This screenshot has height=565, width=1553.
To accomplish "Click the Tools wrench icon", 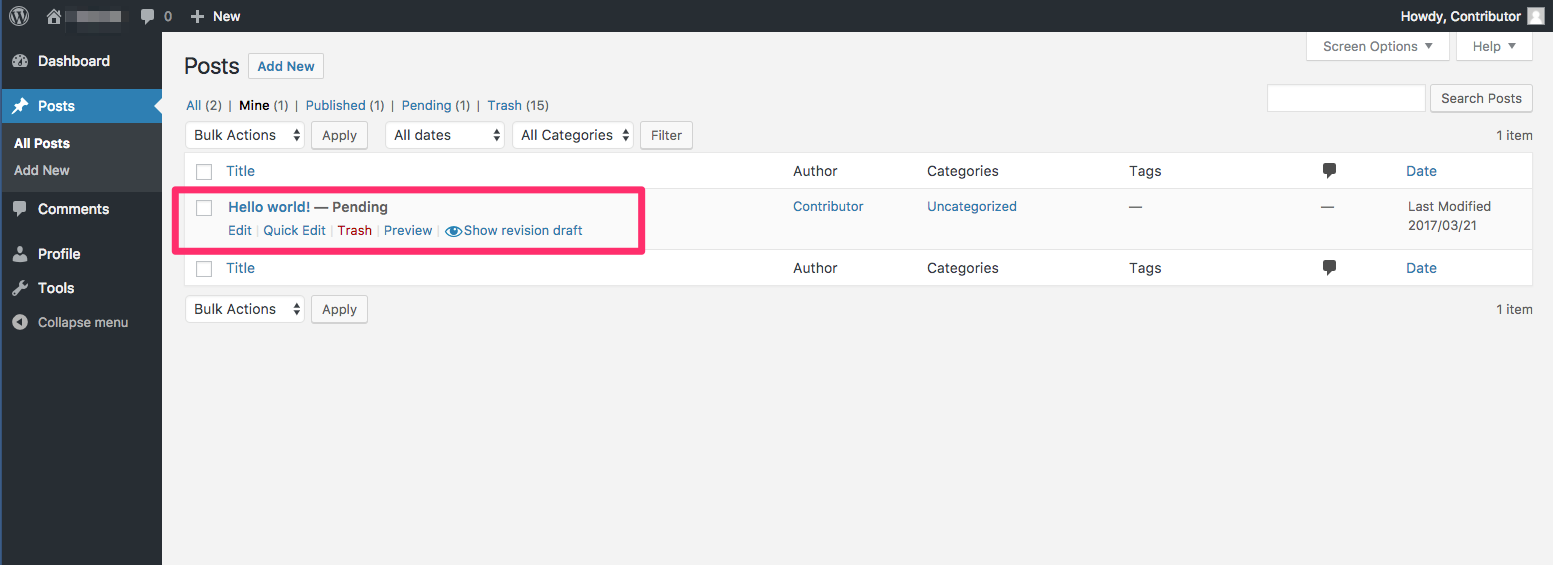I will pyautogui.click(x=20, y=288).
